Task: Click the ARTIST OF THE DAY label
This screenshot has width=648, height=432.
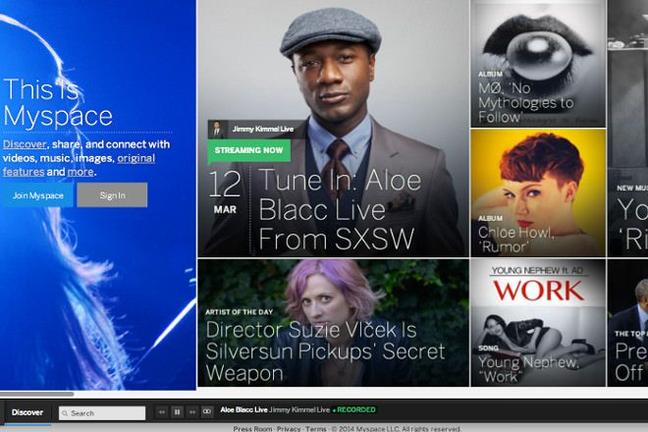Action: [239, 312]
